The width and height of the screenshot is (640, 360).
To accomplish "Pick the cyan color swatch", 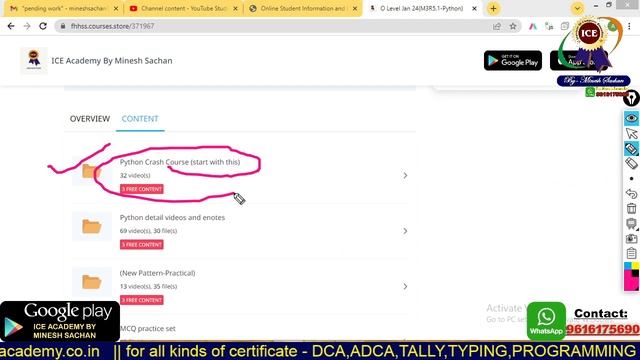I will (x=628, y=266).
